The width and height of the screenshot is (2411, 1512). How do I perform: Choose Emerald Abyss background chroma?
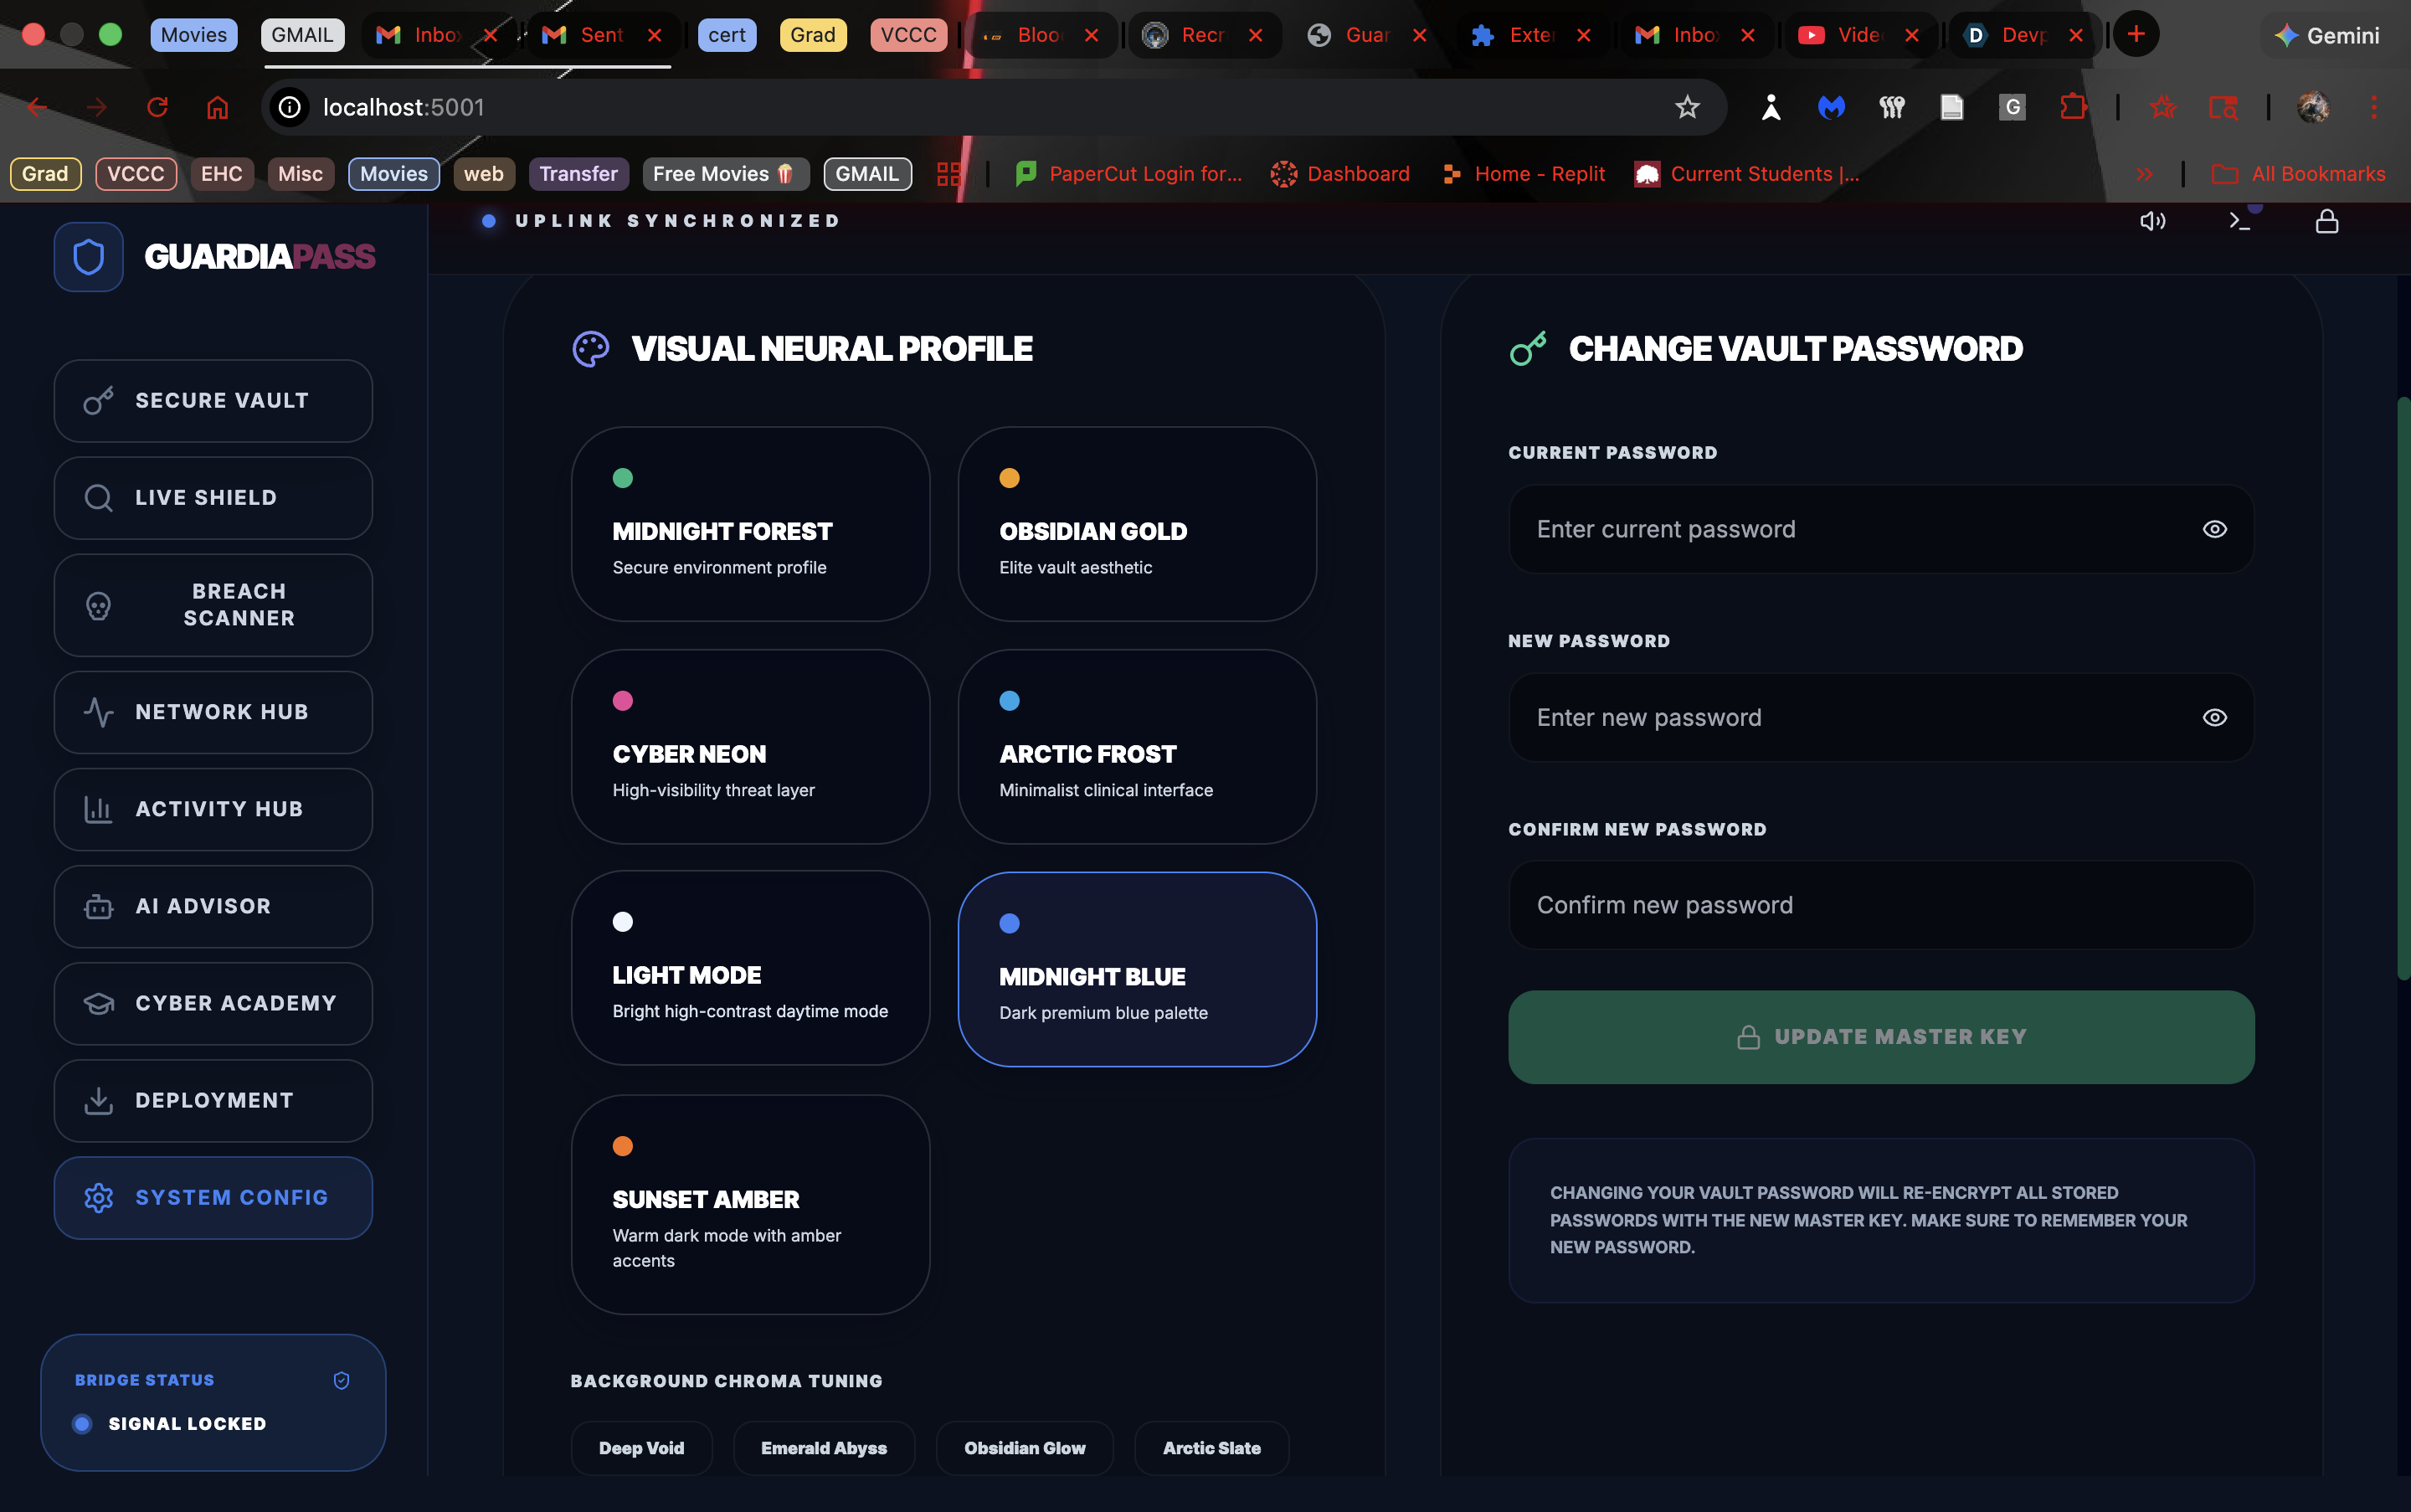823,1447
